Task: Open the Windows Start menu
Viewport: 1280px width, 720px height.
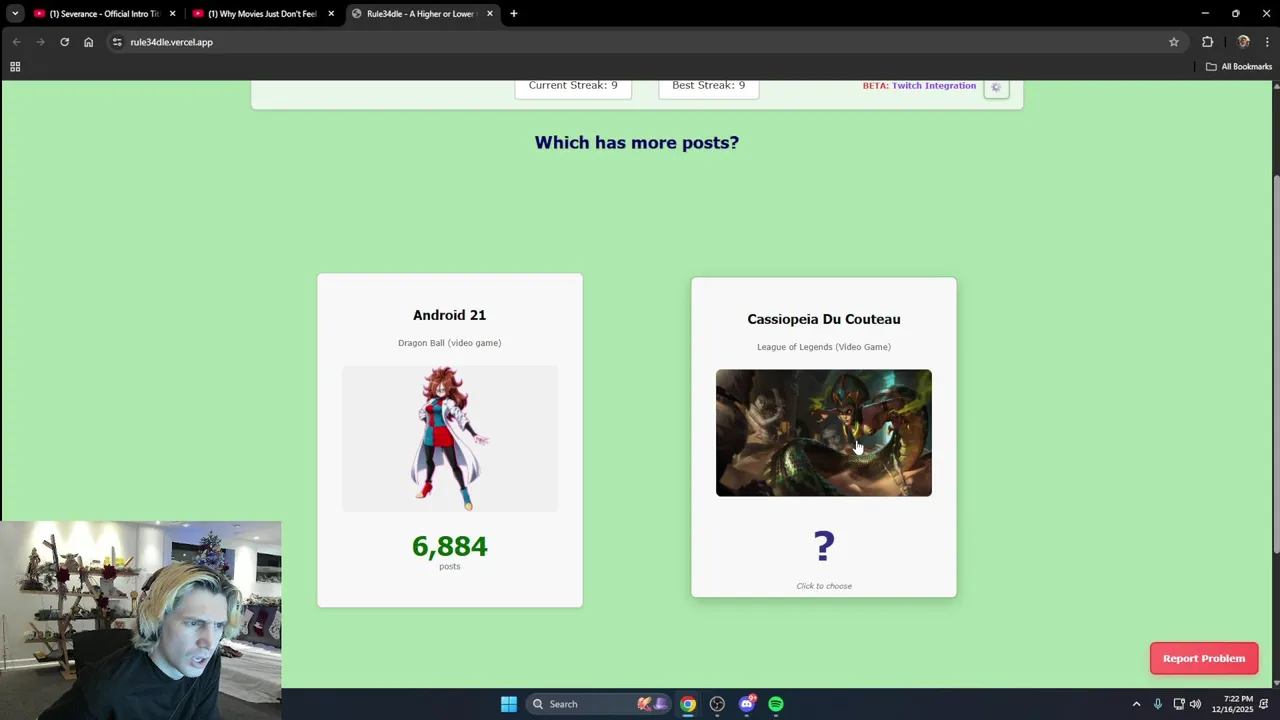Action: (508, 704)
